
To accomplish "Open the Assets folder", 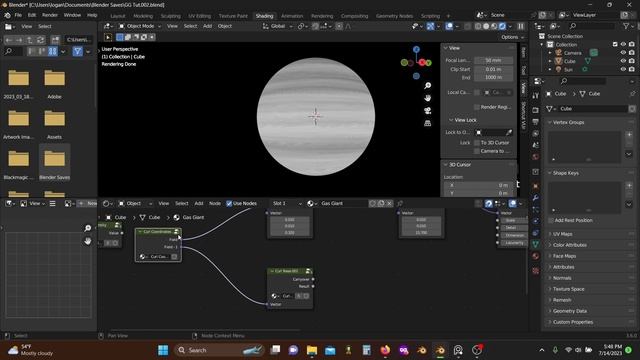I will (55, 123).
